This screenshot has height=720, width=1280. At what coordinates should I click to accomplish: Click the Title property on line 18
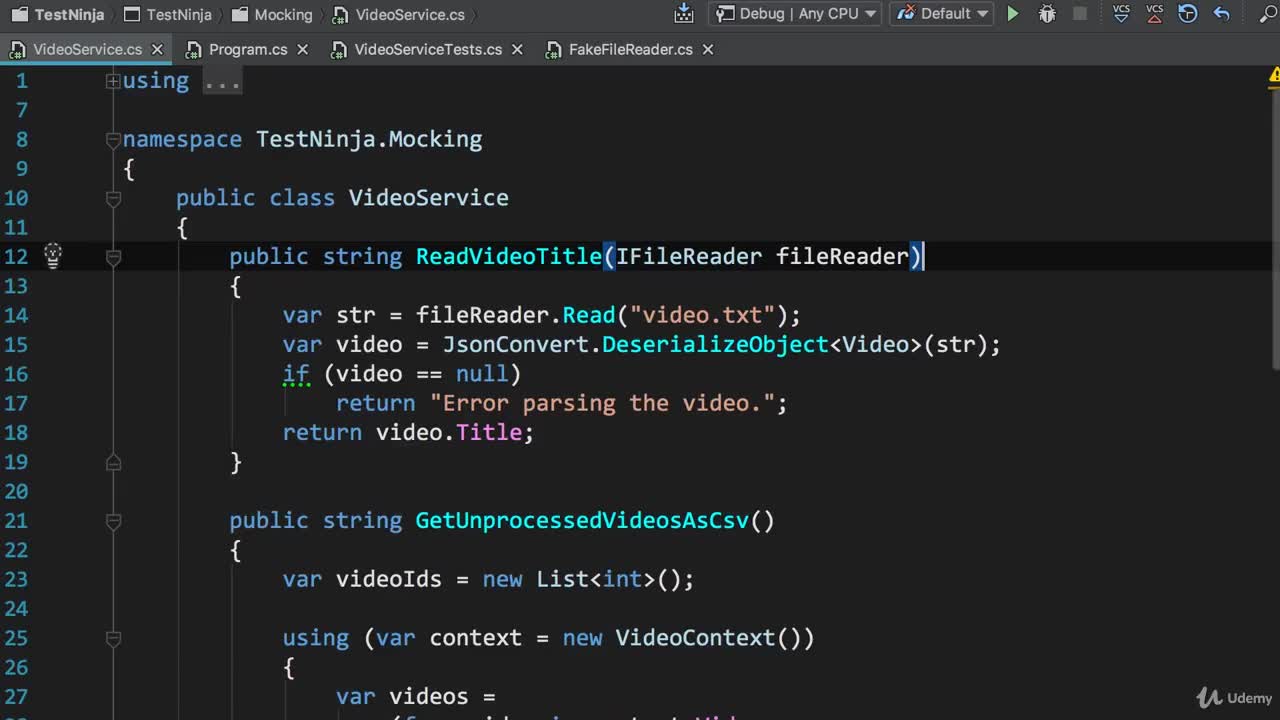point(489,432)
